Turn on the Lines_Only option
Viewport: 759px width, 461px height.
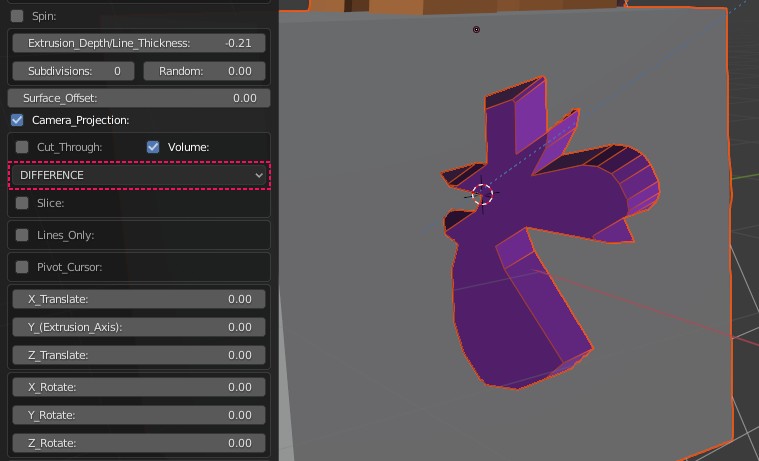[22, 235]
